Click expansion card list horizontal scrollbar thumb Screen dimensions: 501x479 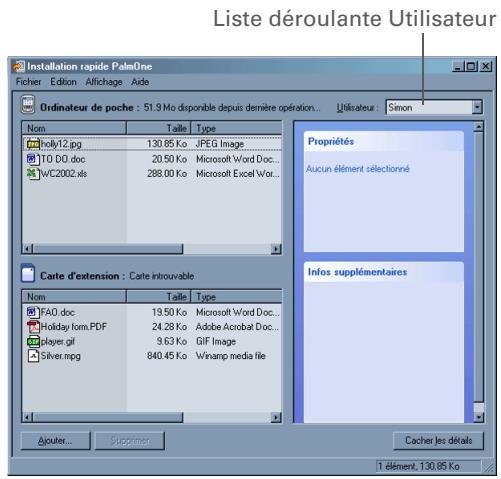tap(108, 417)
